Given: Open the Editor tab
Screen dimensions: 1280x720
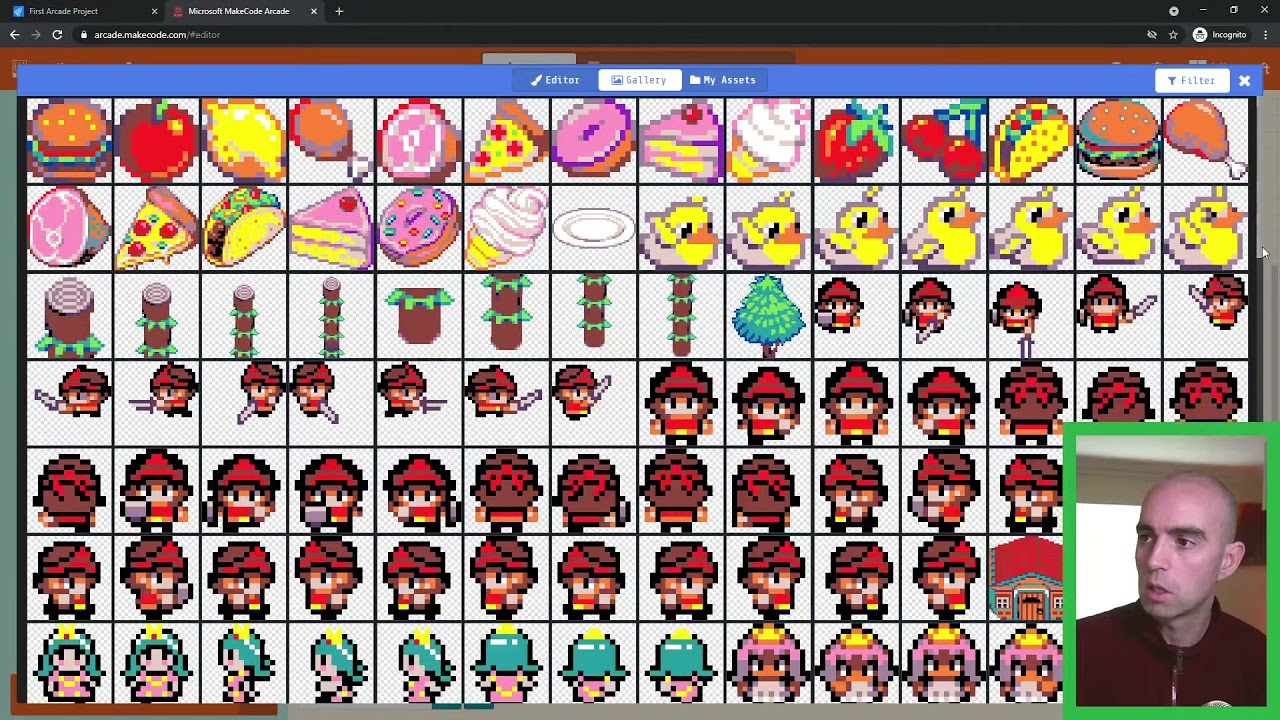Looking at the screenshot, I should tap(555, 80).
